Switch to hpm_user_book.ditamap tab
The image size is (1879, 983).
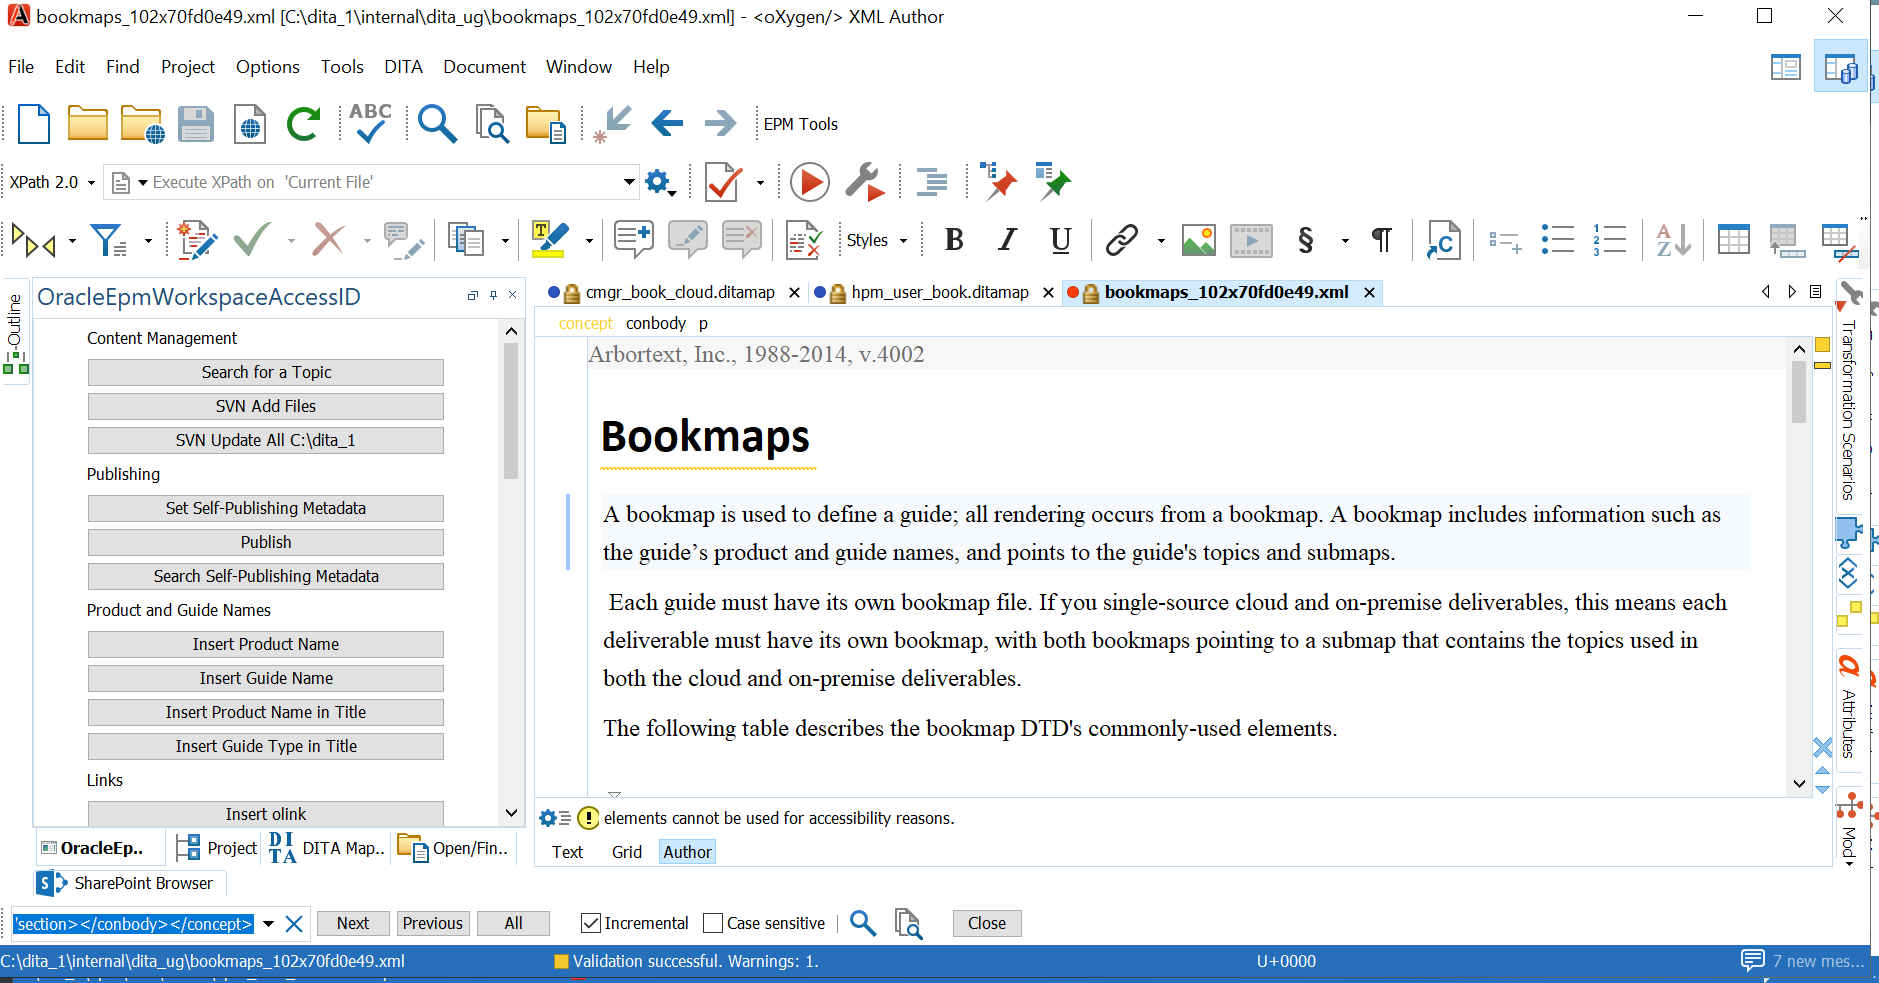point(939,292)
